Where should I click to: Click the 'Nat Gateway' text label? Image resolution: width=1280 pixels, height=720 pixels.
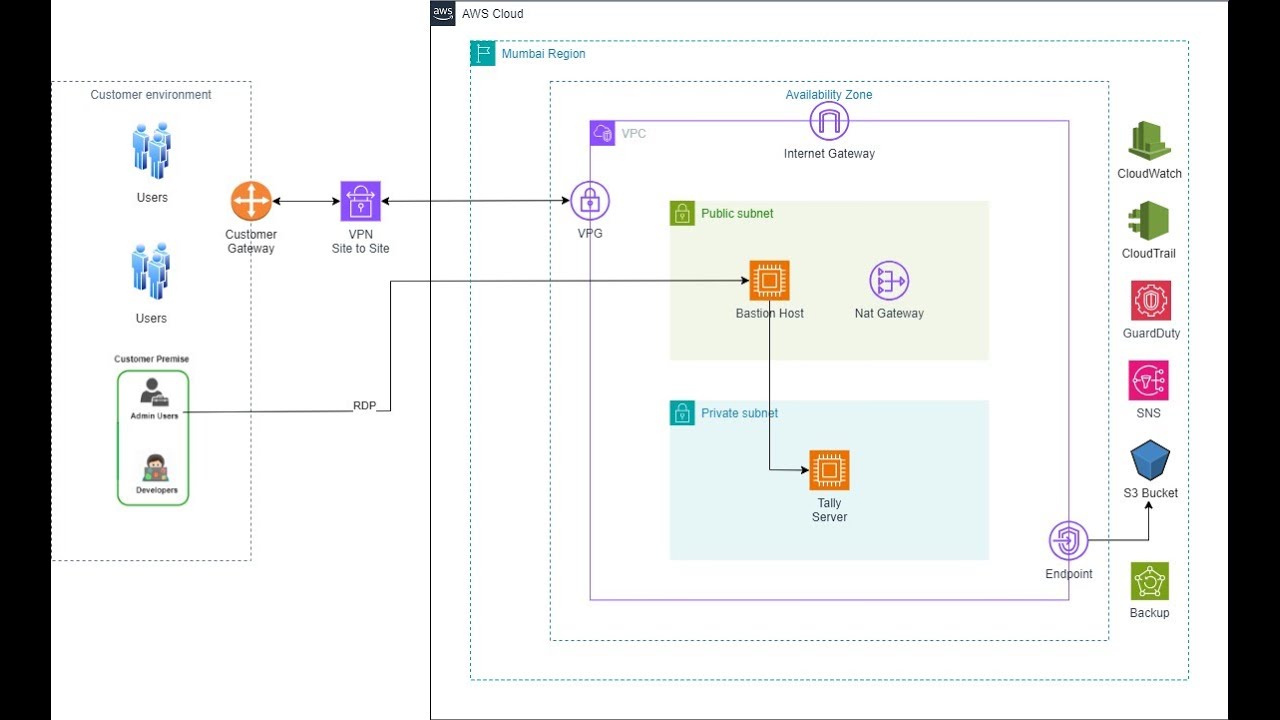(889, 313)
